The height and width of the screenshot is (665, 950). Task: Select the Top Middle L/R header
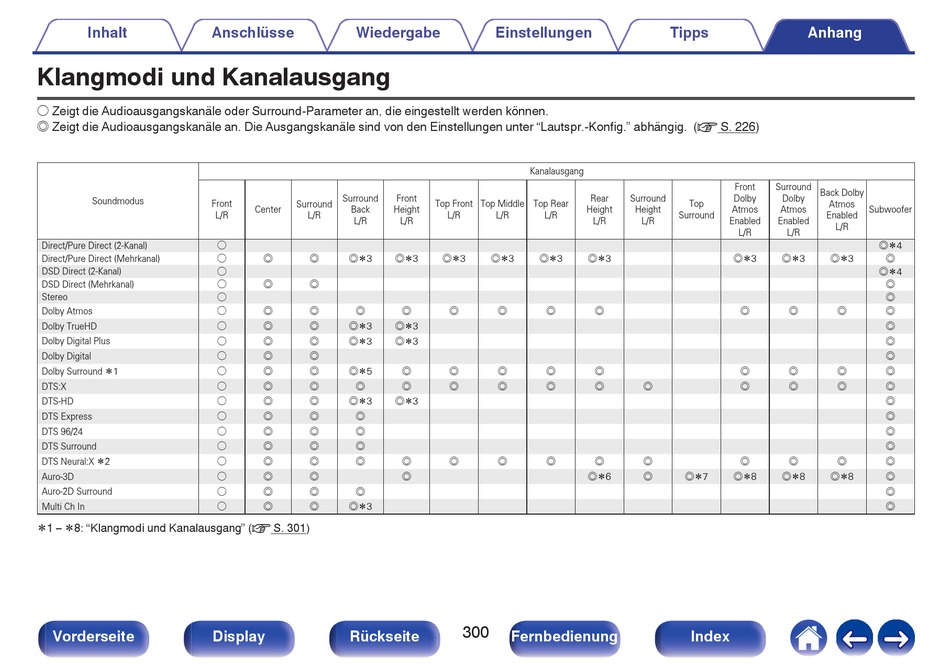[x=502, y=210]
